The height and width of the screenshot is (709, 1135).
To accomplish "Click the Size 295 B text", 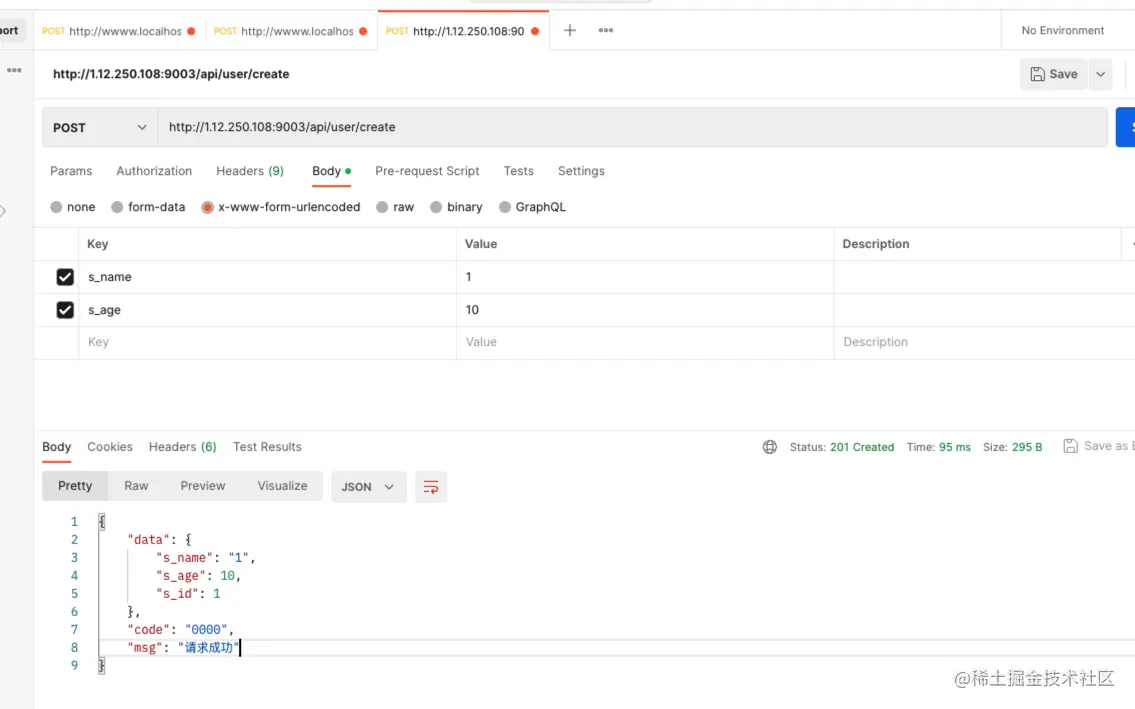I will click(1012, 447).
